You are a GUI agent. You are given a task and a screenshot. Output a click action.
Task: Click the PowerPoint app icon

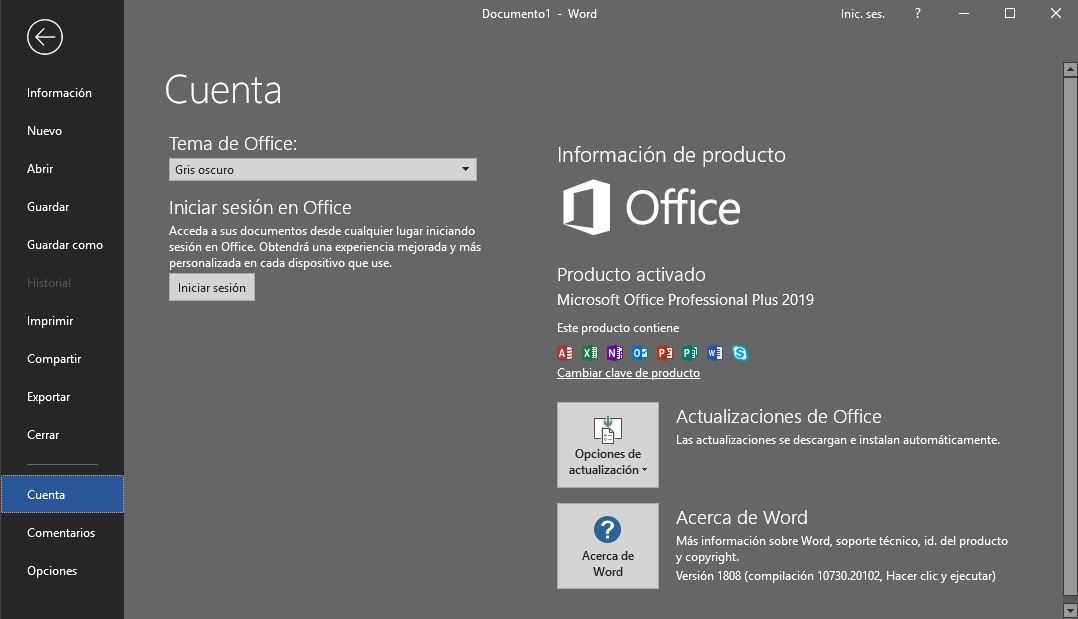click(665, 353)
